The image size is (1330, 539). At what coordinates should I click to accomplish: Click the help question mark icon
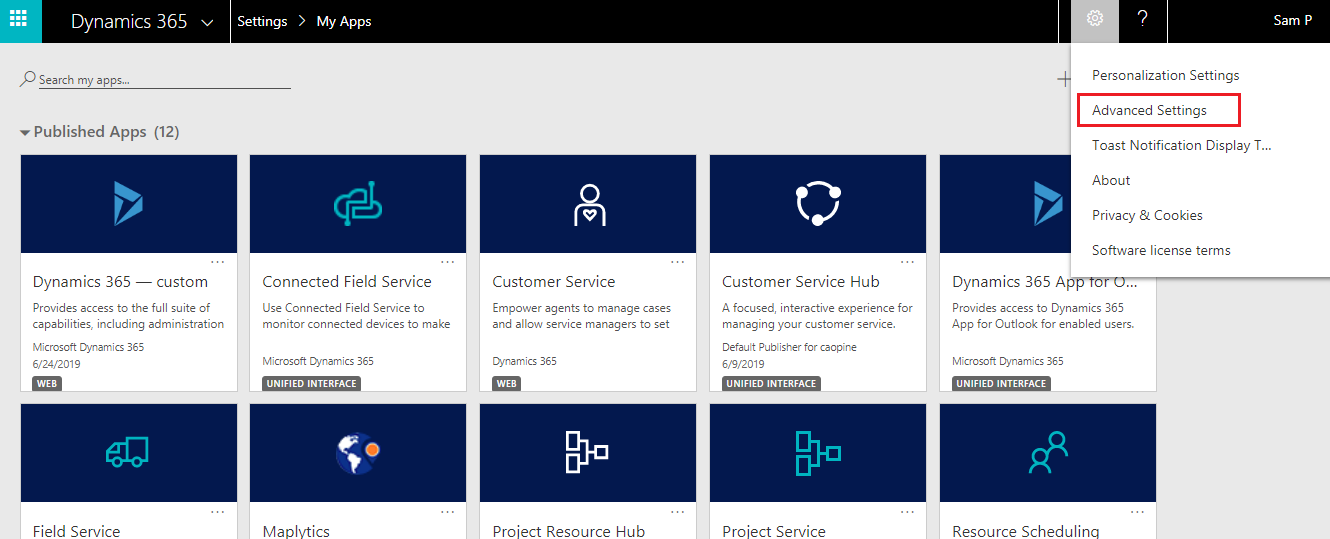(1142, 20)
